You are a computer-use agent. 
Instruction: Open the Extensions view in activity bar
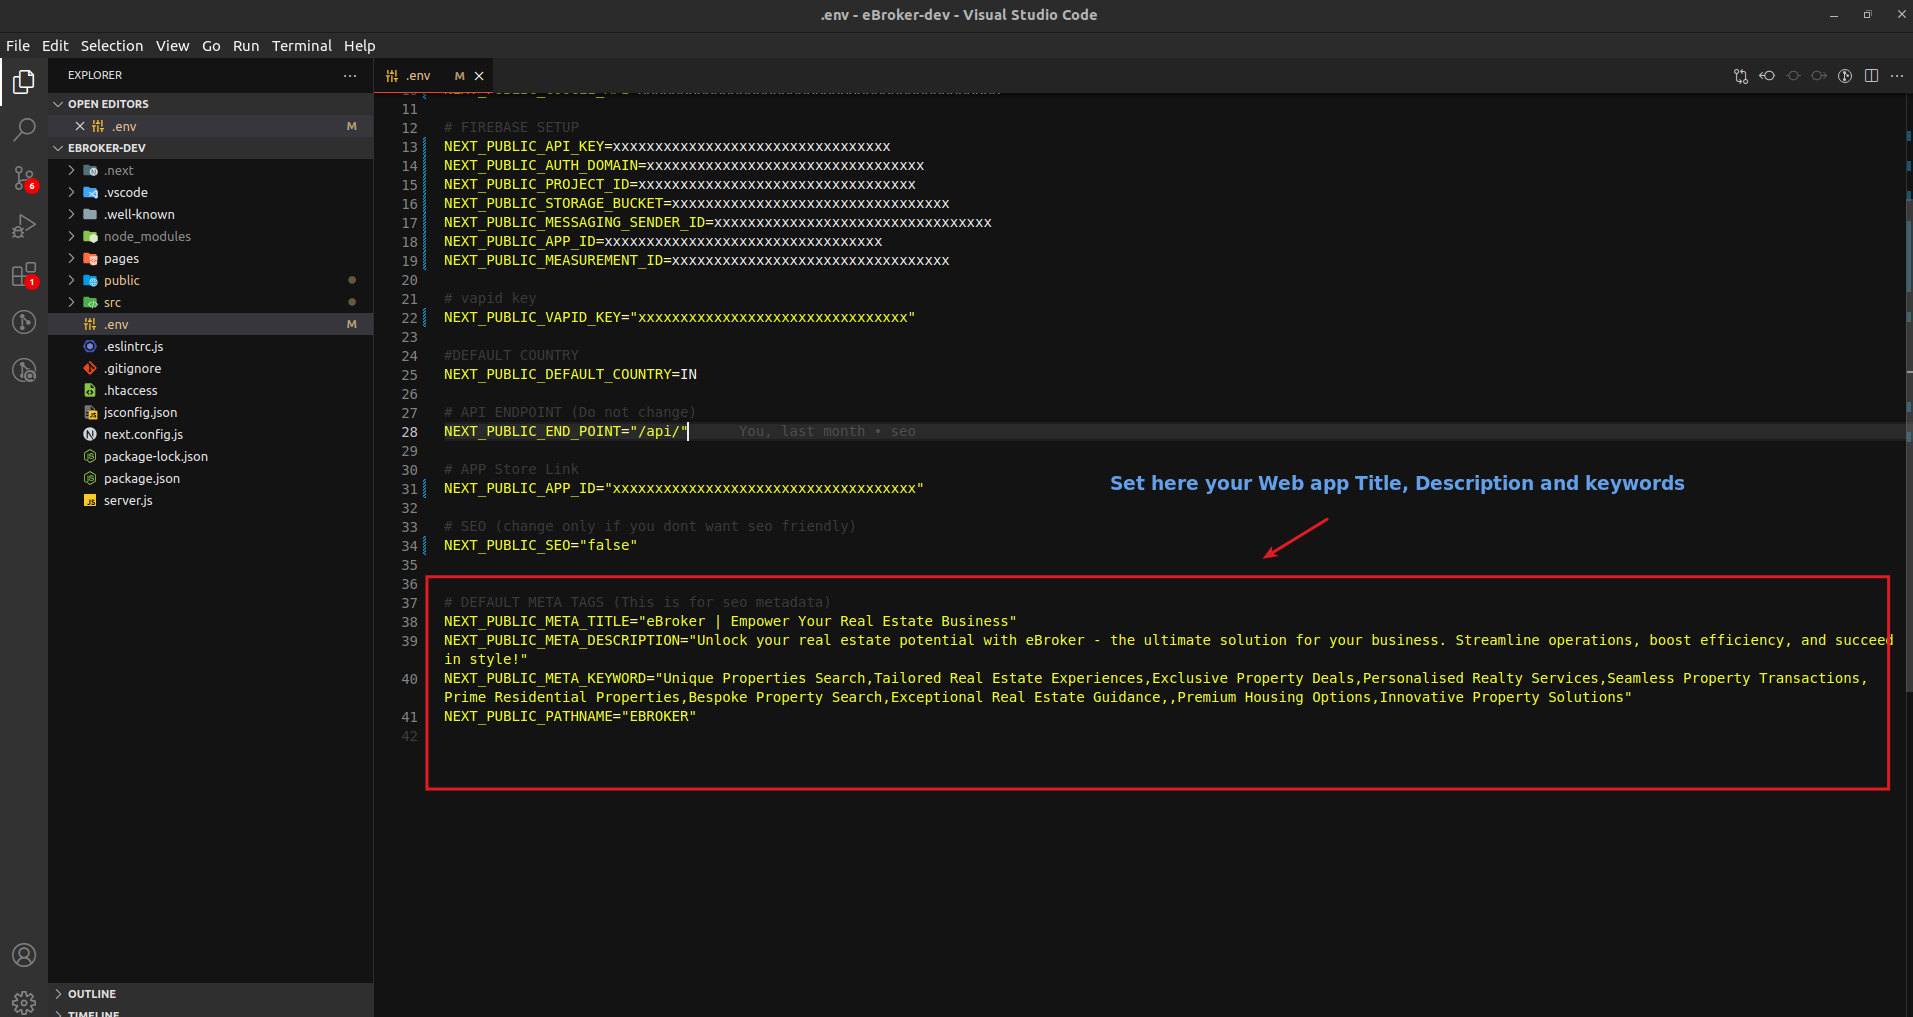pyautogui.click(x=24, y=274)
